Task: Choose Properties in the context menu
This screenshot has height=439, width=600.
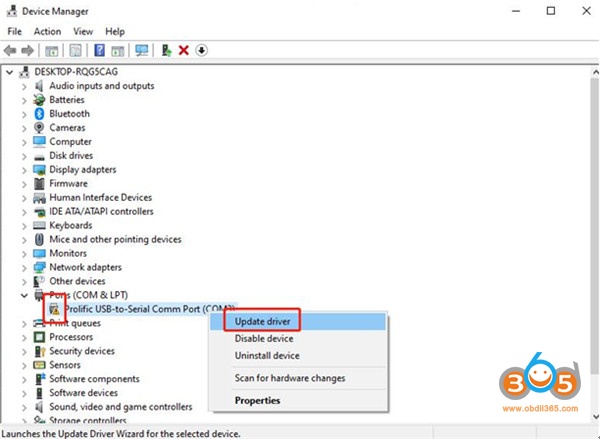Action: point(258,401)
